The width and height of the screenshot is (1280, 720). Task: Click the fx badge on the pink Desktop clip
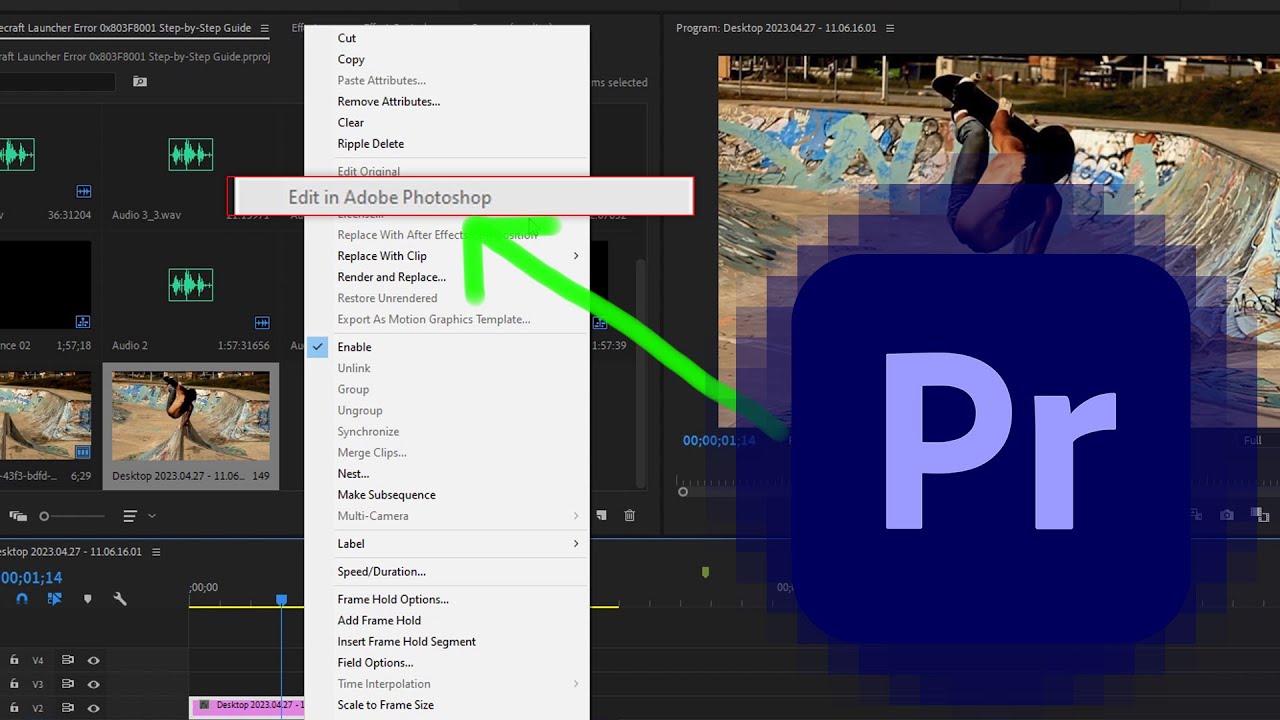[x=205, y=706]
